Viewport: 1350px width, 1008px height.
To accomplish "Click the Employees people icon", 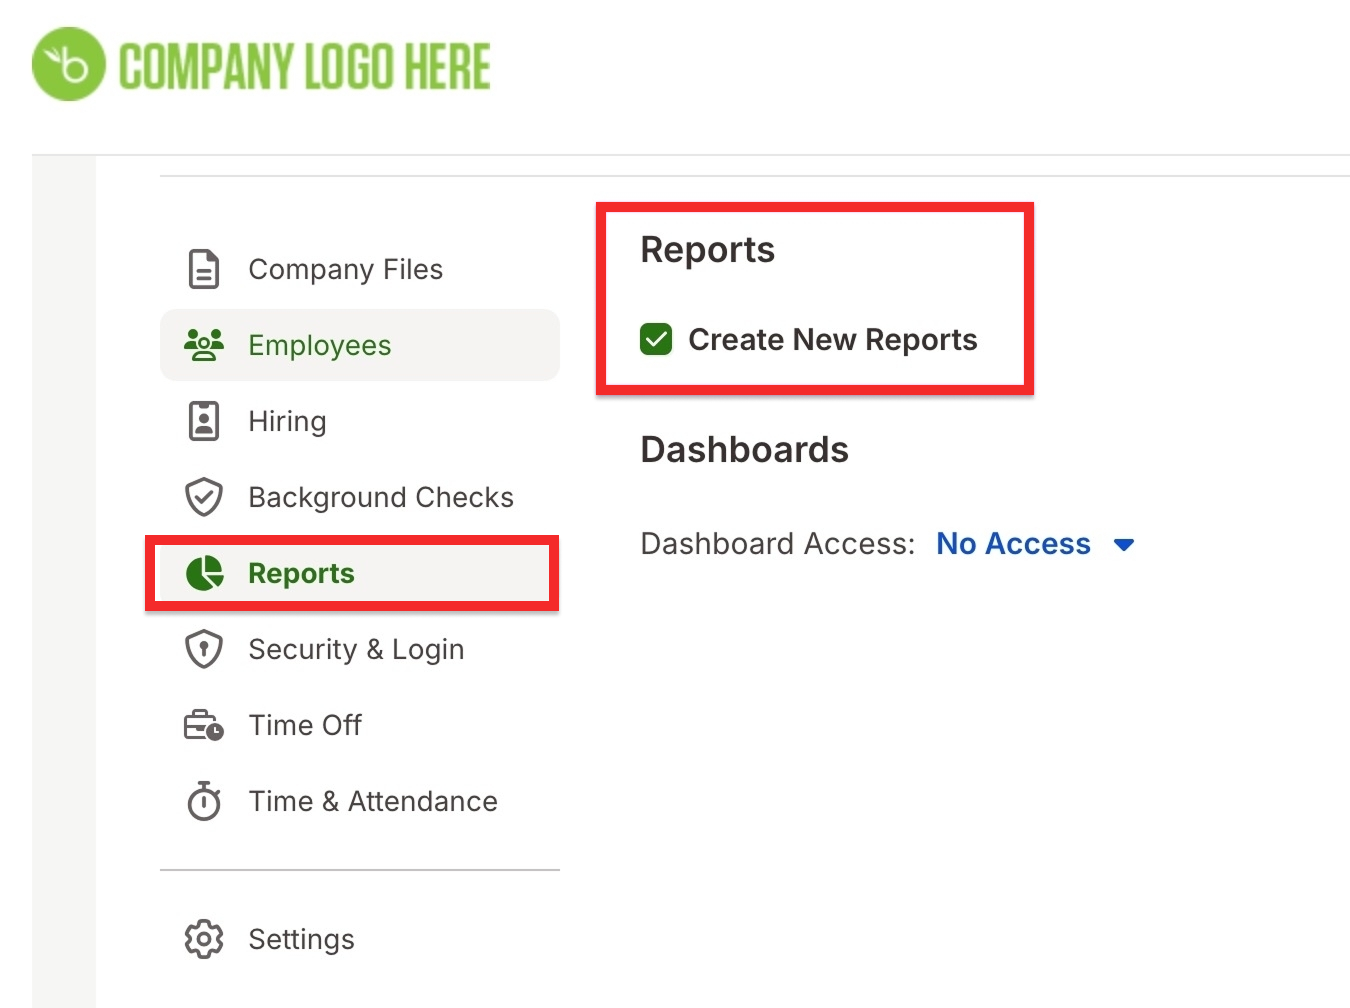I will [204, 345].
